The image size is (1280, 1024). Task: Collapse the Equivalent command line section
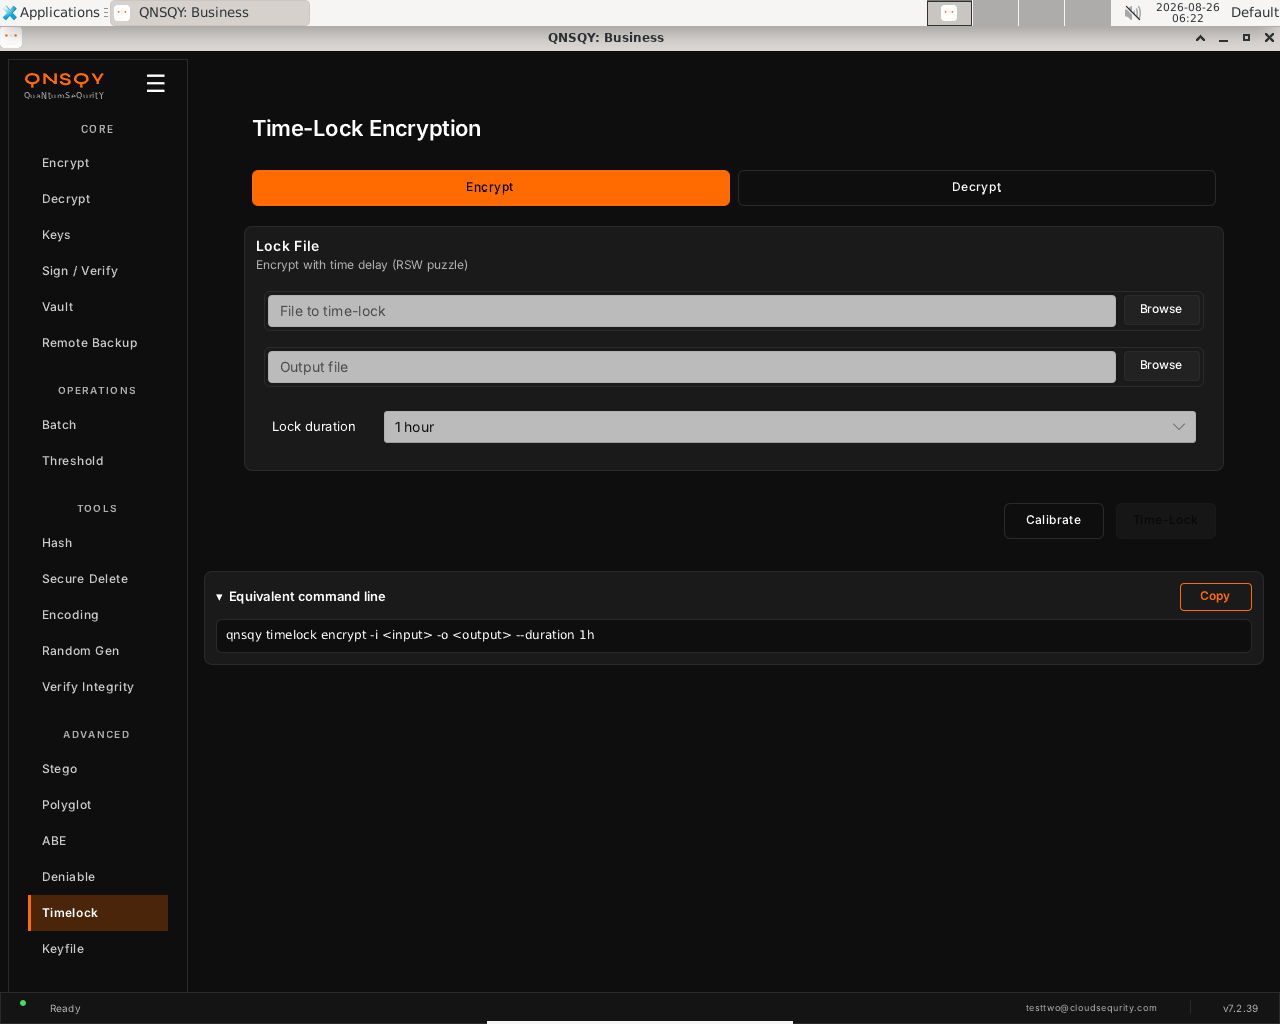pyautogui.click(x=301, y=597)
